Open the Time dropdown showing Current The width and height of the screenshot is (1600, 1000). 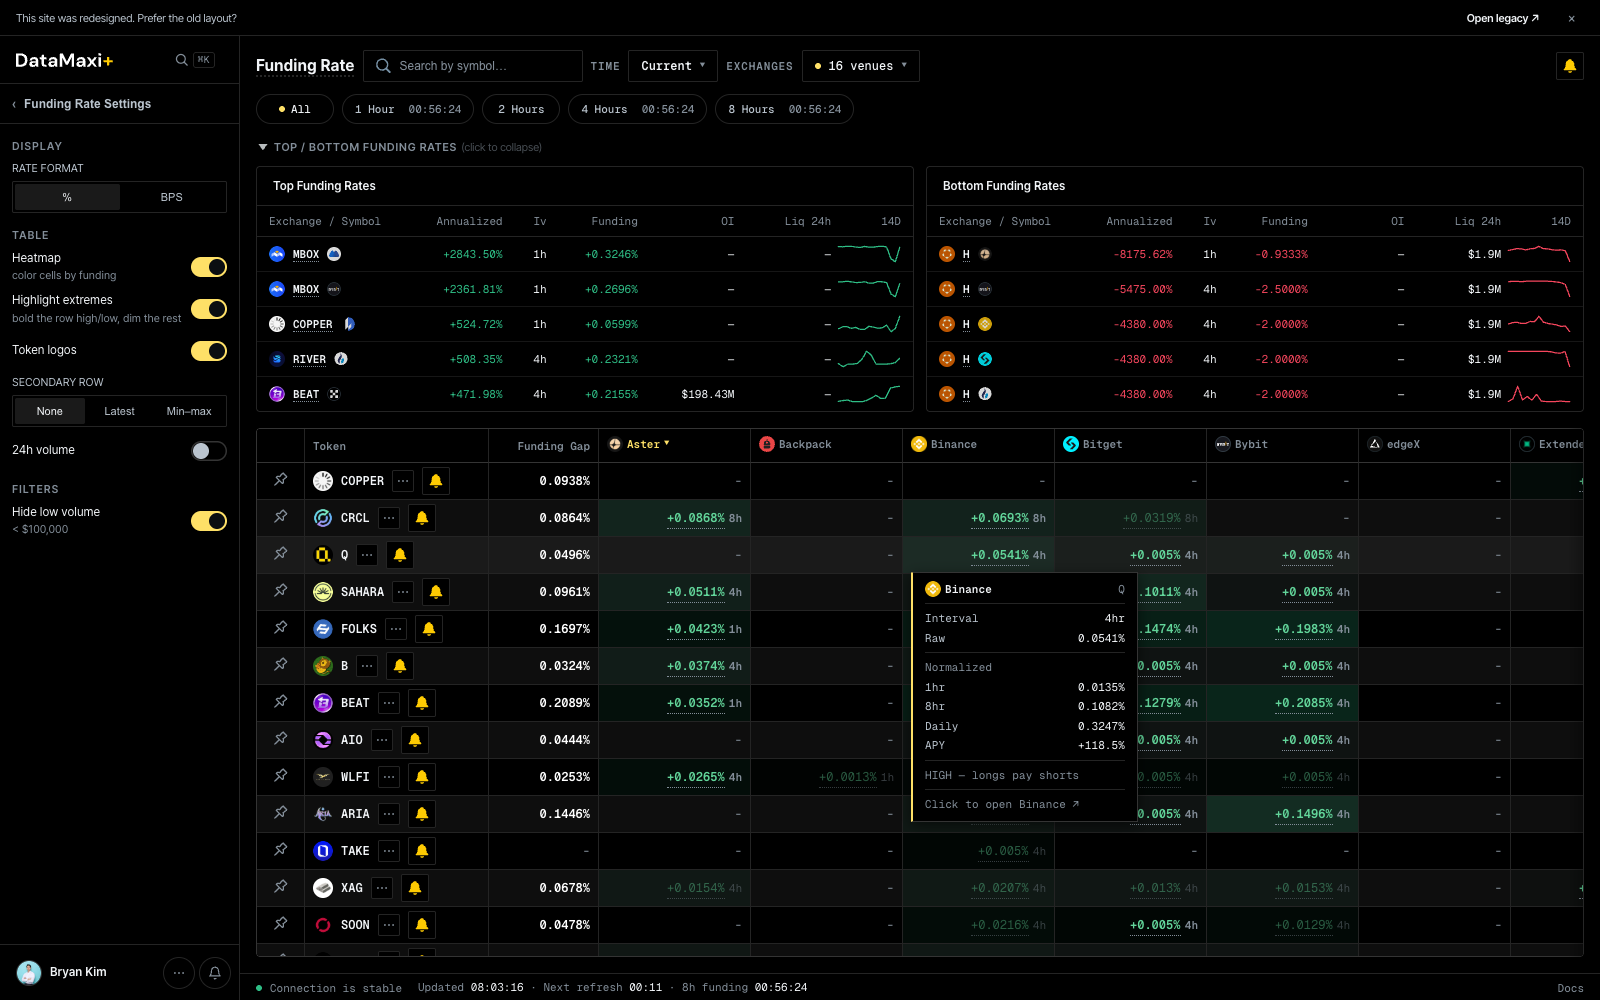[673, 66]
